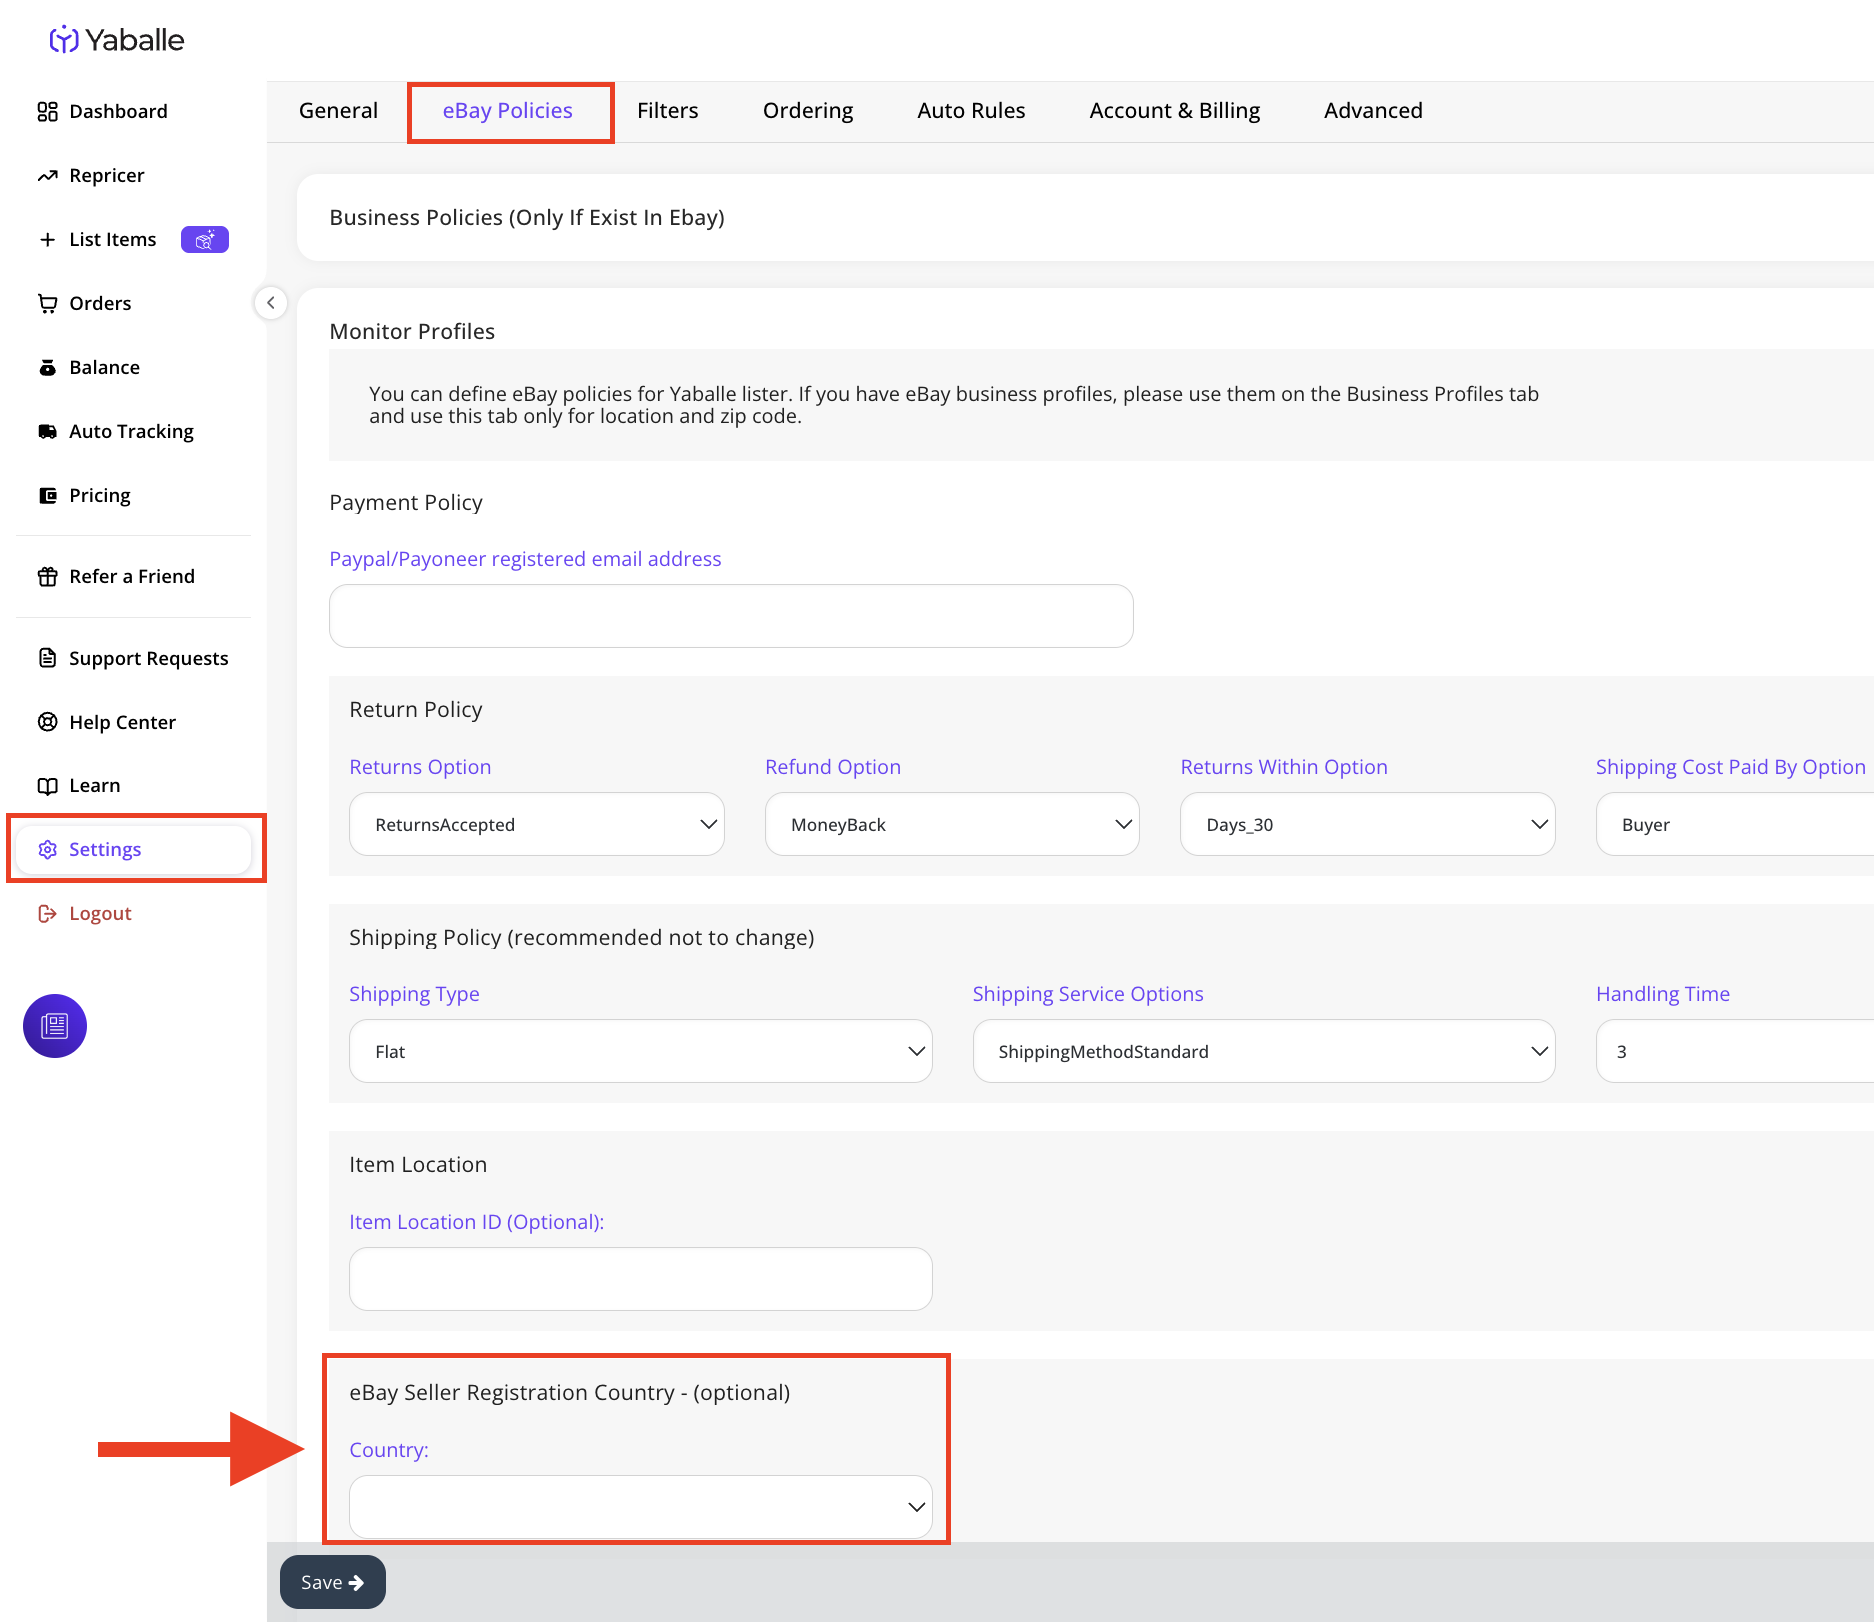Click the Support Requests document icon
This screenshot has width=1874, height=1622.
47,658
